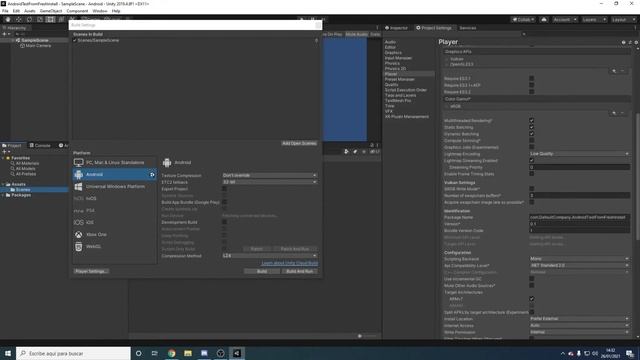Select Universal Windows Platform icon

click(x=78, y=187)
